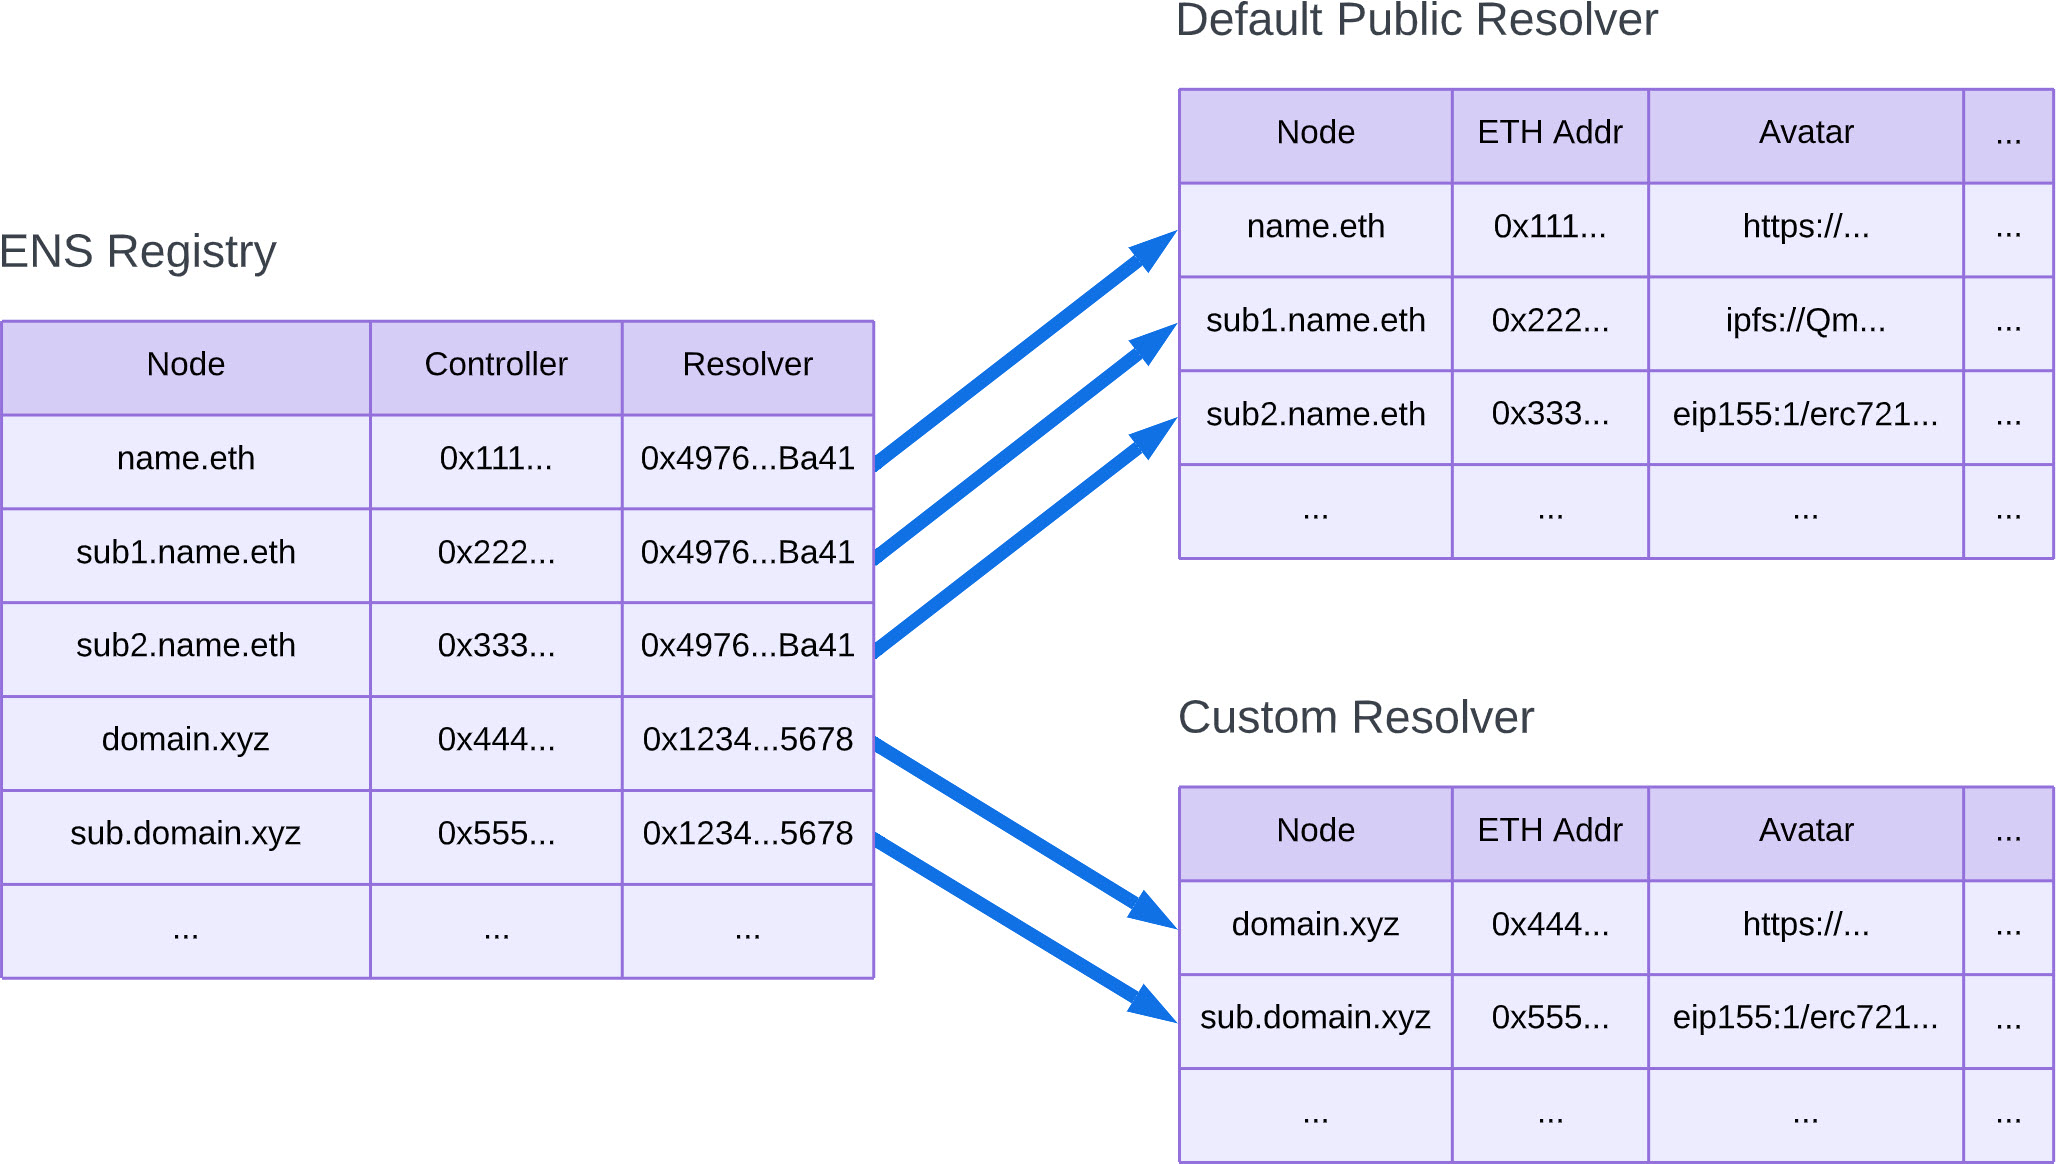Select controller address 0x444... in ENS Registry

tap(496, 740)
